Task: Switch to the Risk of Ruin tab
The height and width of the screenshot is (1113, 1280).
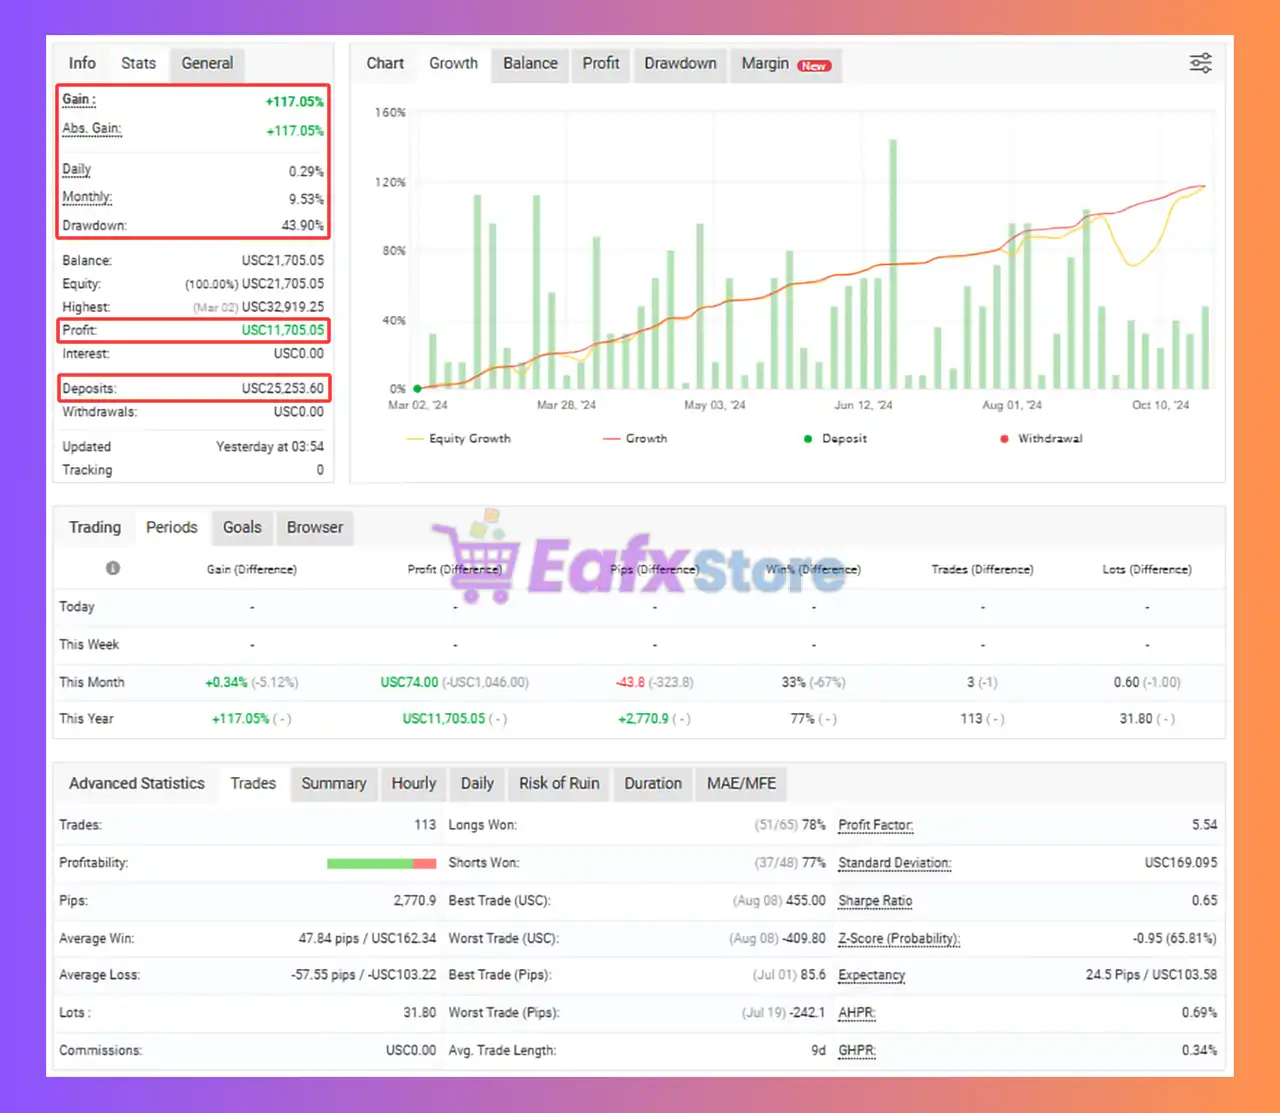Action: (x=558, y=784)
